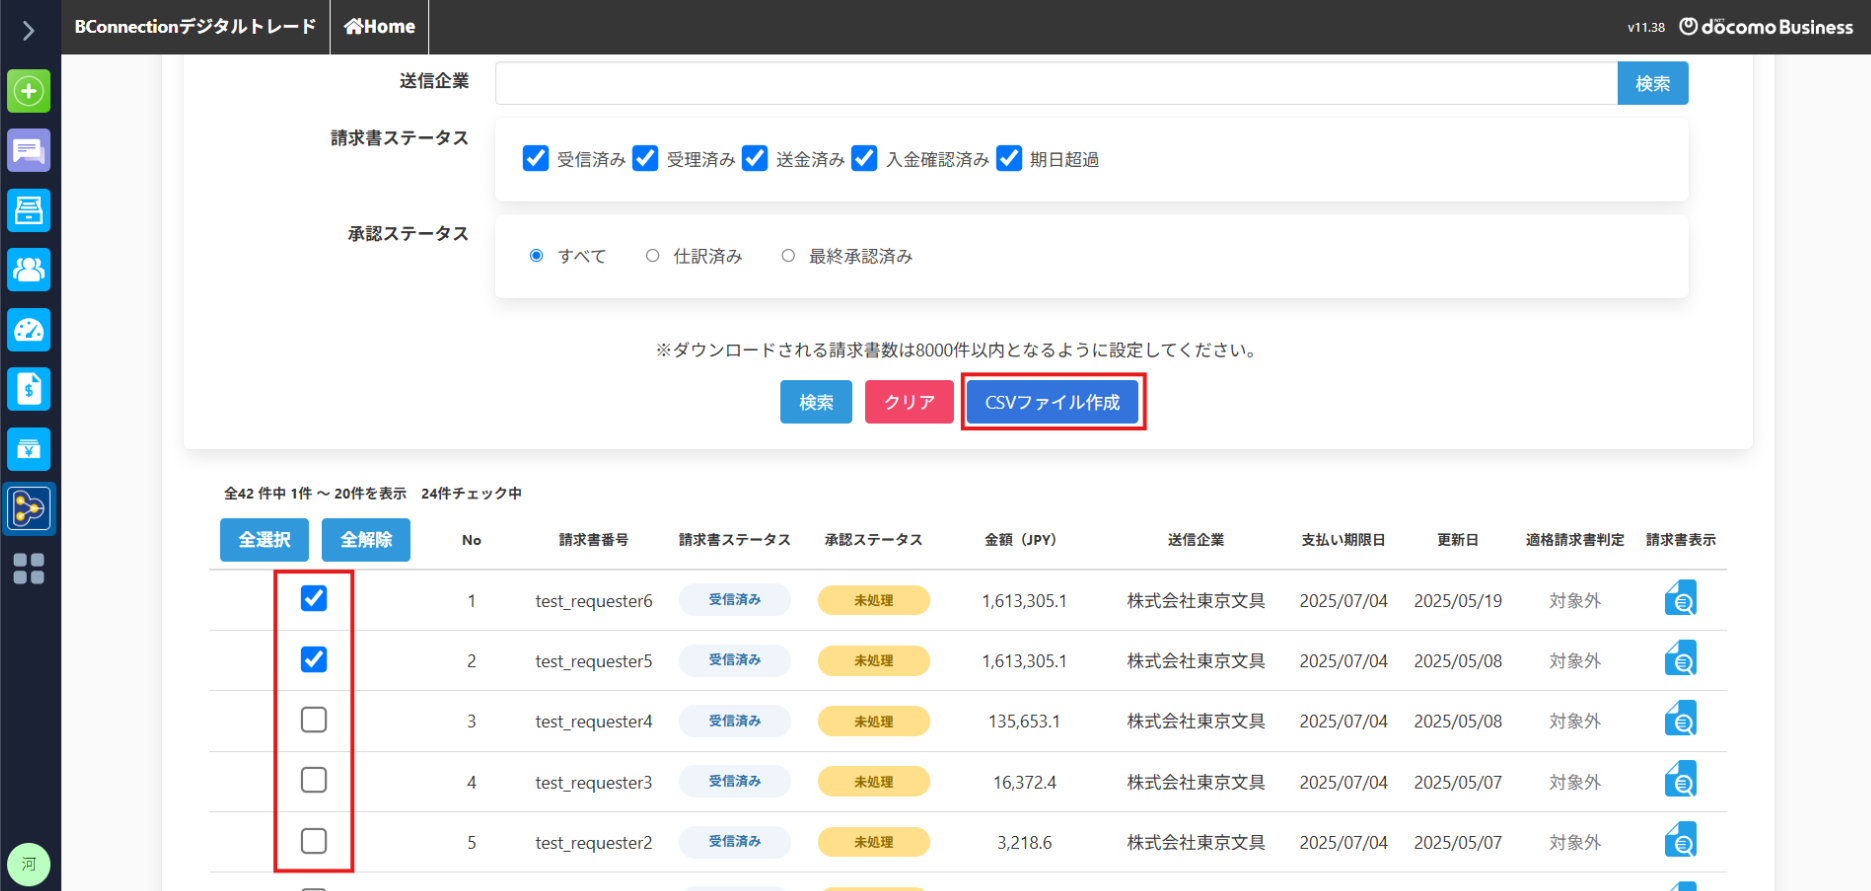The width and height of the screenshot is (1871, 891).
Task: Expand the sidebar with chevron arrow
Action: pos(29,31)
